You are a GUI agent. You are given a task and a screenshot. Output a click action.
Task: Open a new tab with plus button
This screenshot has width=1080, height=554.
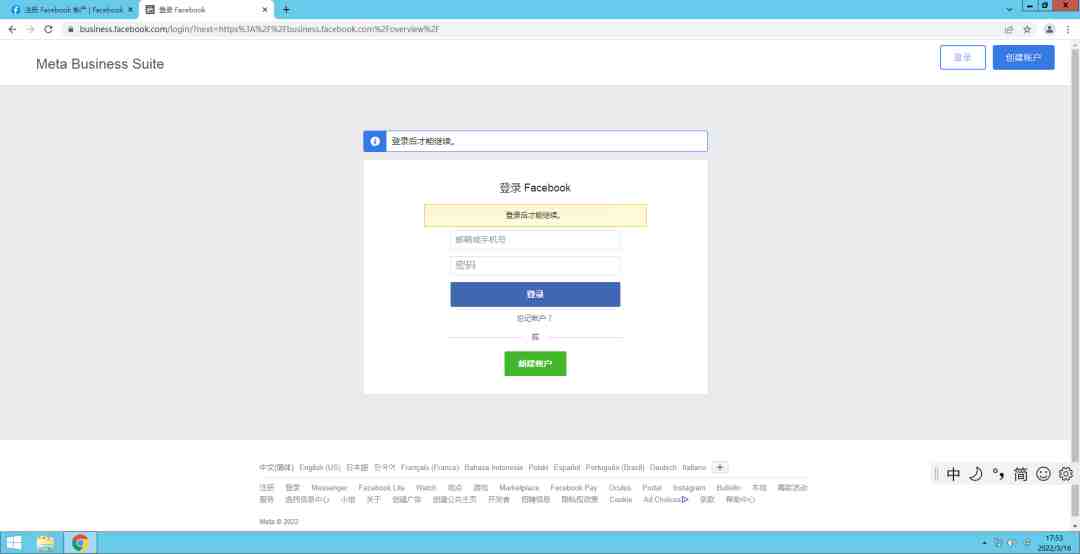(x=287, y=10)
